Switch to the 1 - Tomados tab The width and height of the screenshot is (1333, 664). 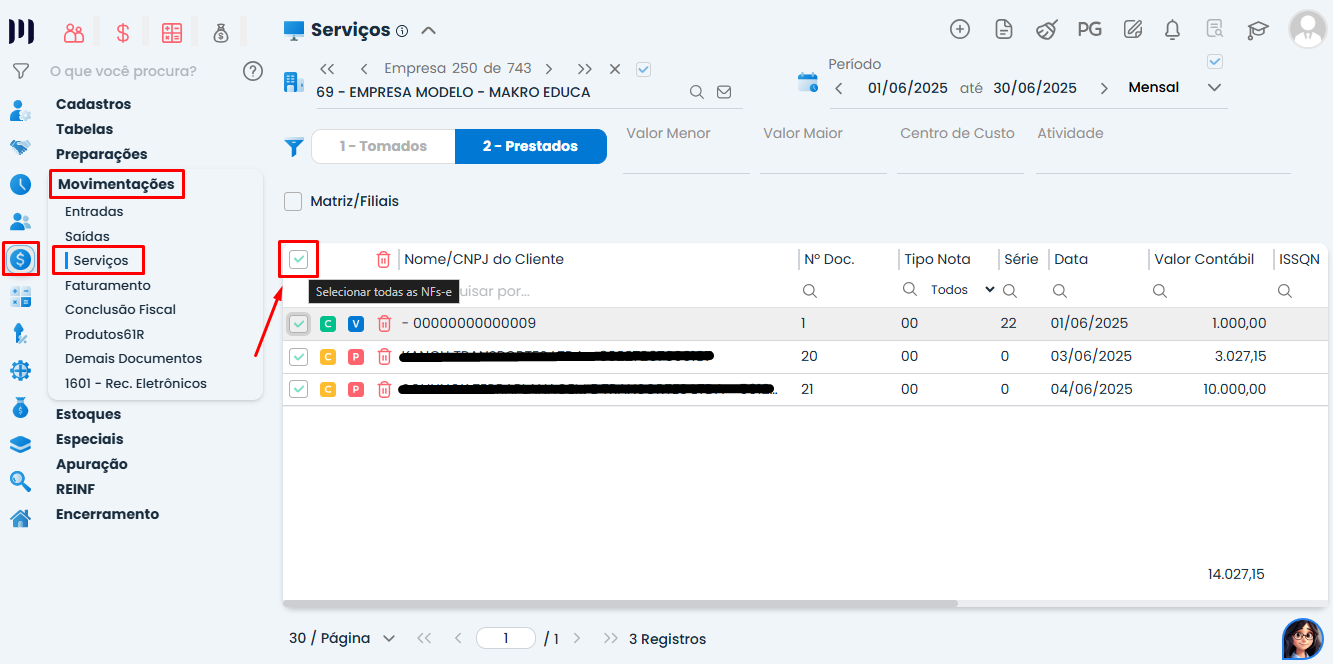click(x=383, y=147)
